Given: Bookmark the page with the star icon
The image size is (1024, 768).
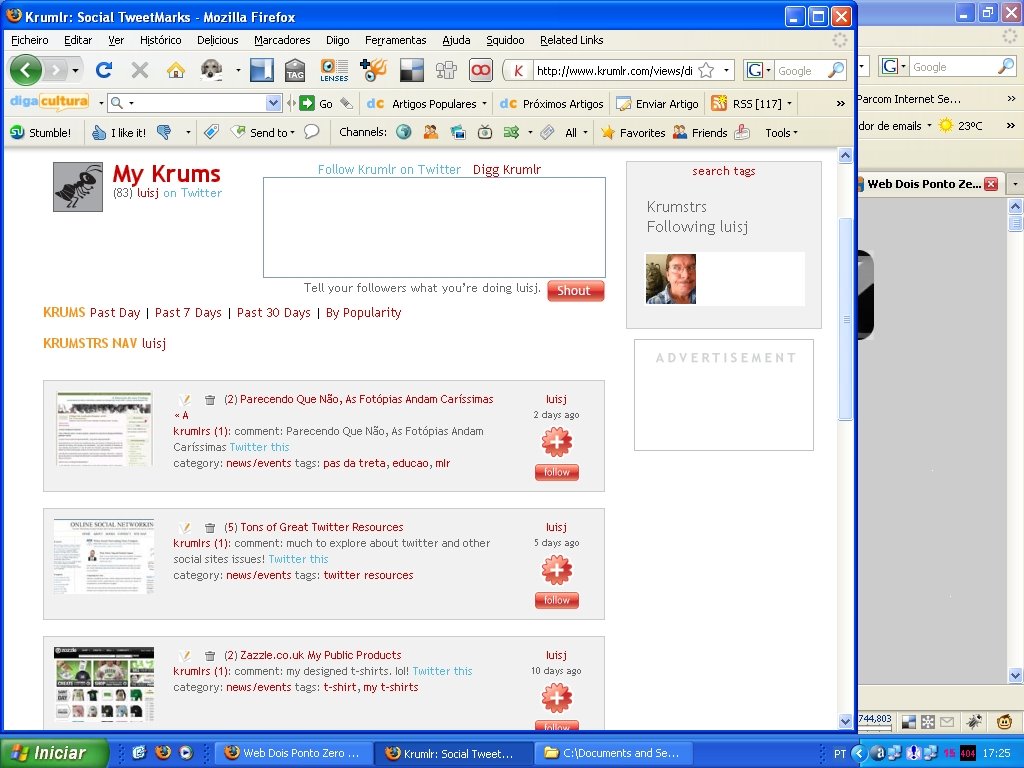Looking at the screenshot, I should pos(706,70).
